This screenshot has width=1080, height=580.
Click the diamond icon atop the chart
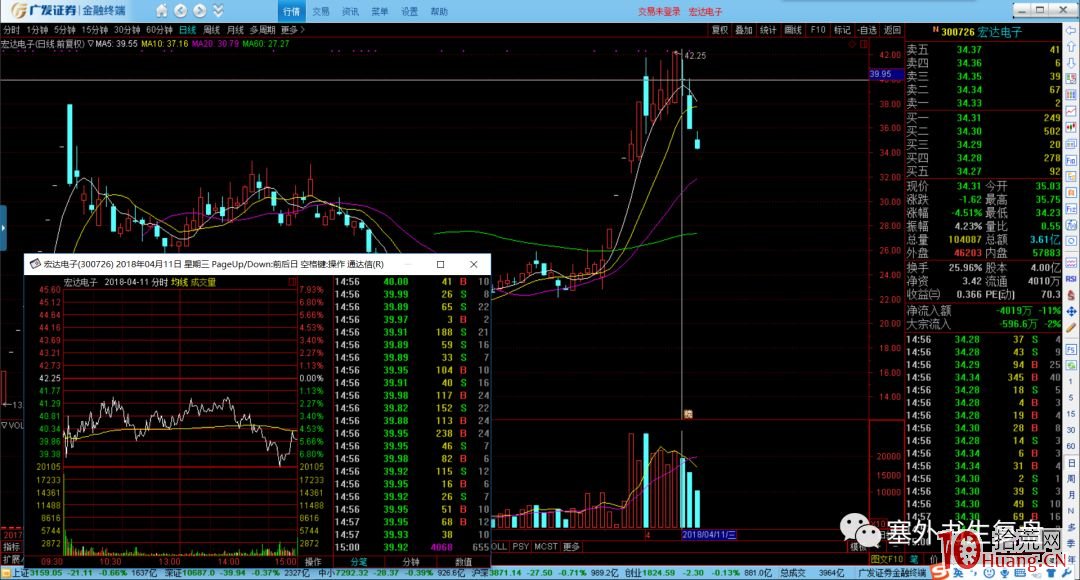852,44
